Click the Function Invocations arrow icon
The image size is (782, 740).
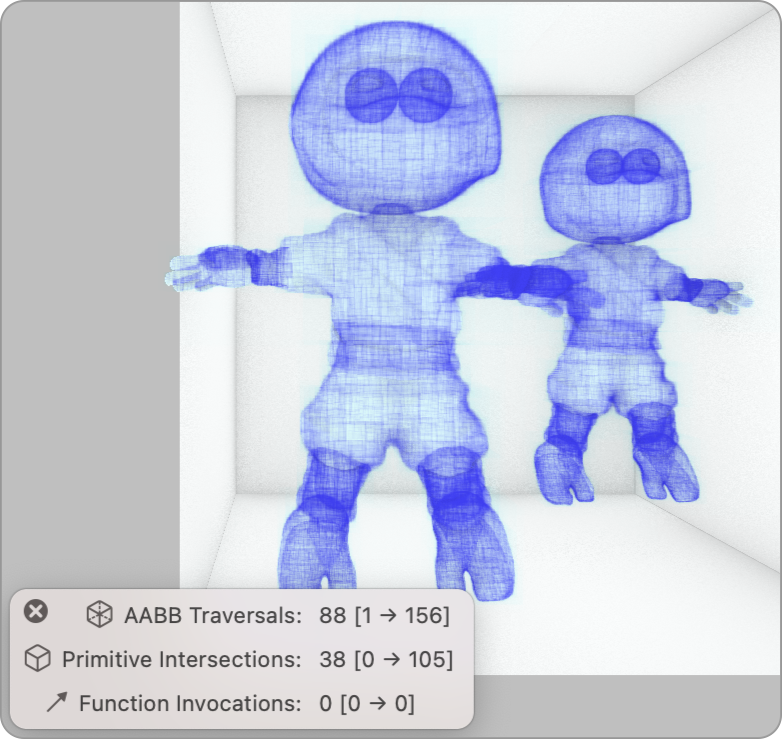56,703
